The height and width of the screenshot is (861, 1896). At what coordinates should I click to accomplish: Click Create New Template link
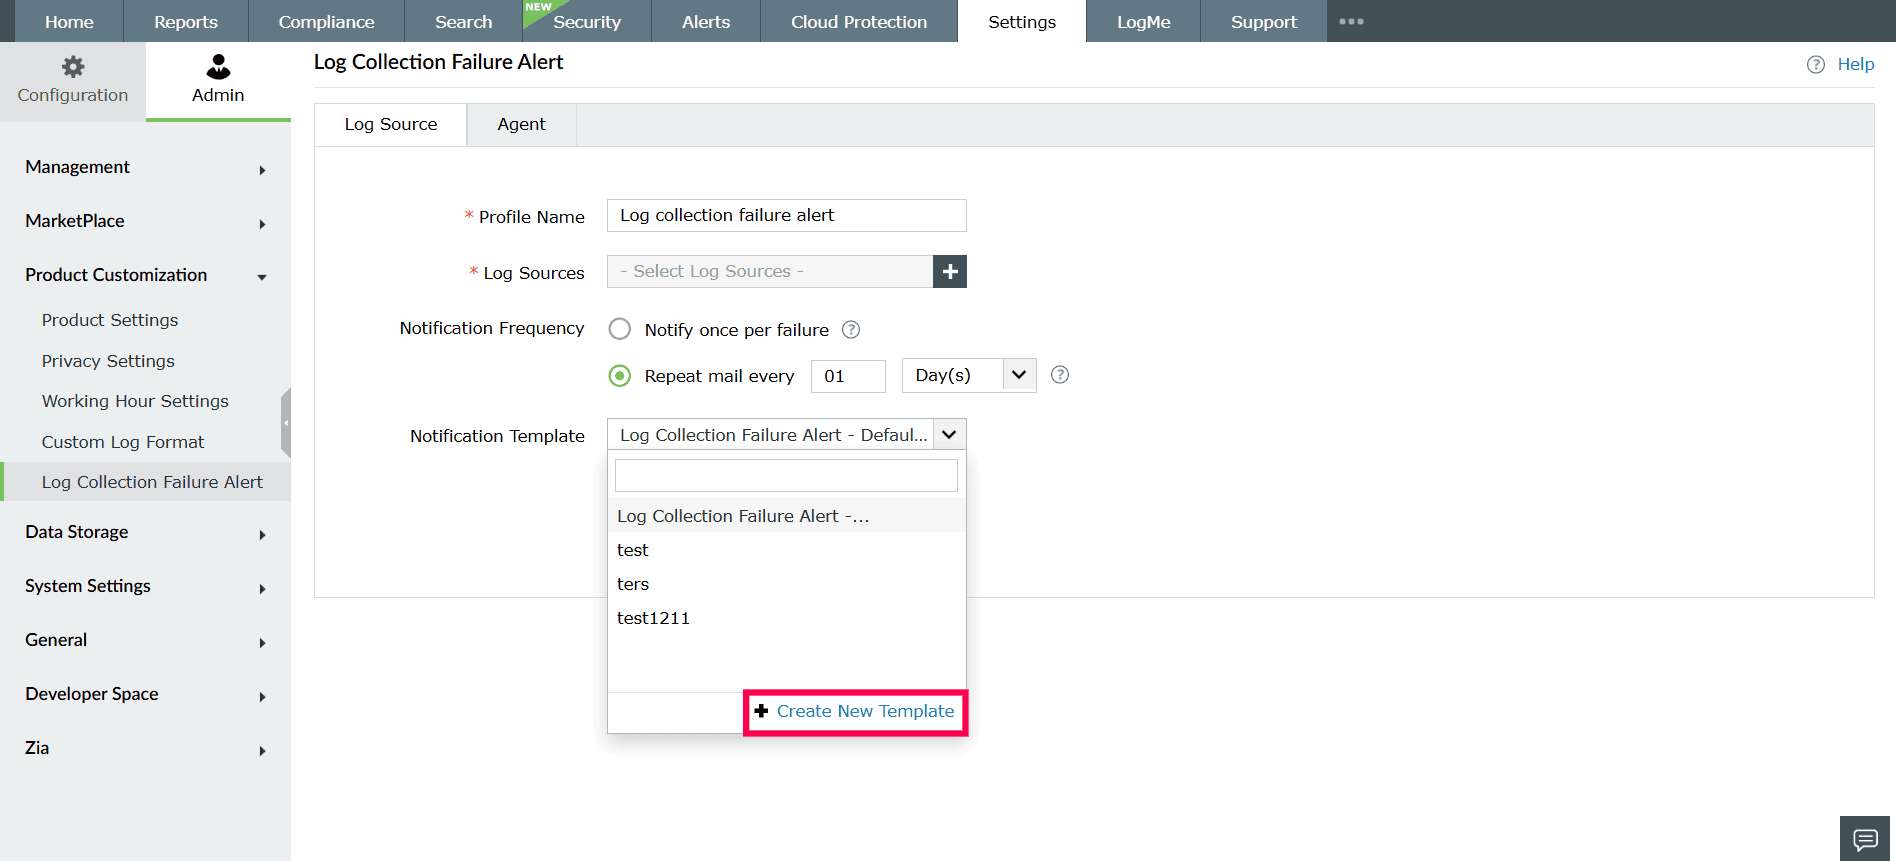pyautogui.click(x=855, y=711)
